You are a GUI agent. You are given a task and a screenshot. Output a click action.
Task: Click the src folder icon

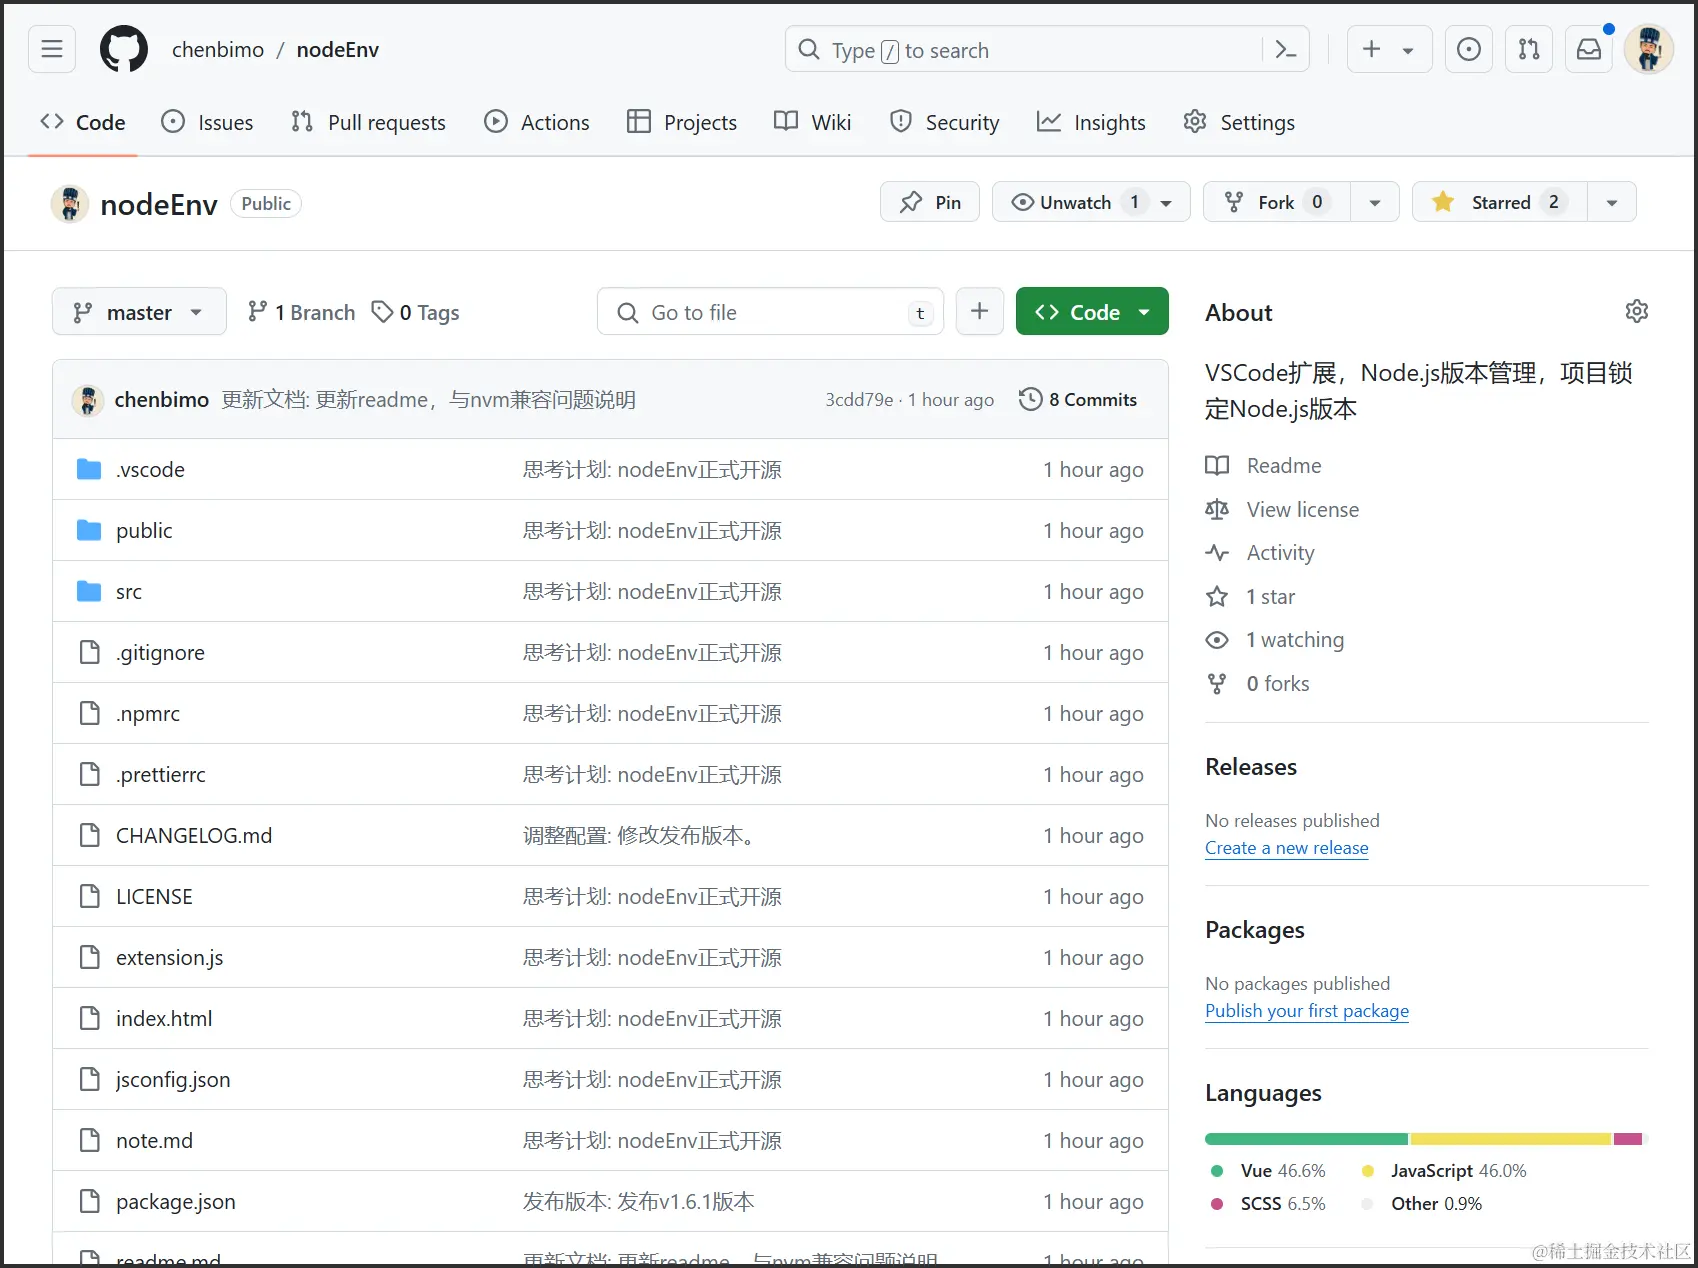pos(89,591)
